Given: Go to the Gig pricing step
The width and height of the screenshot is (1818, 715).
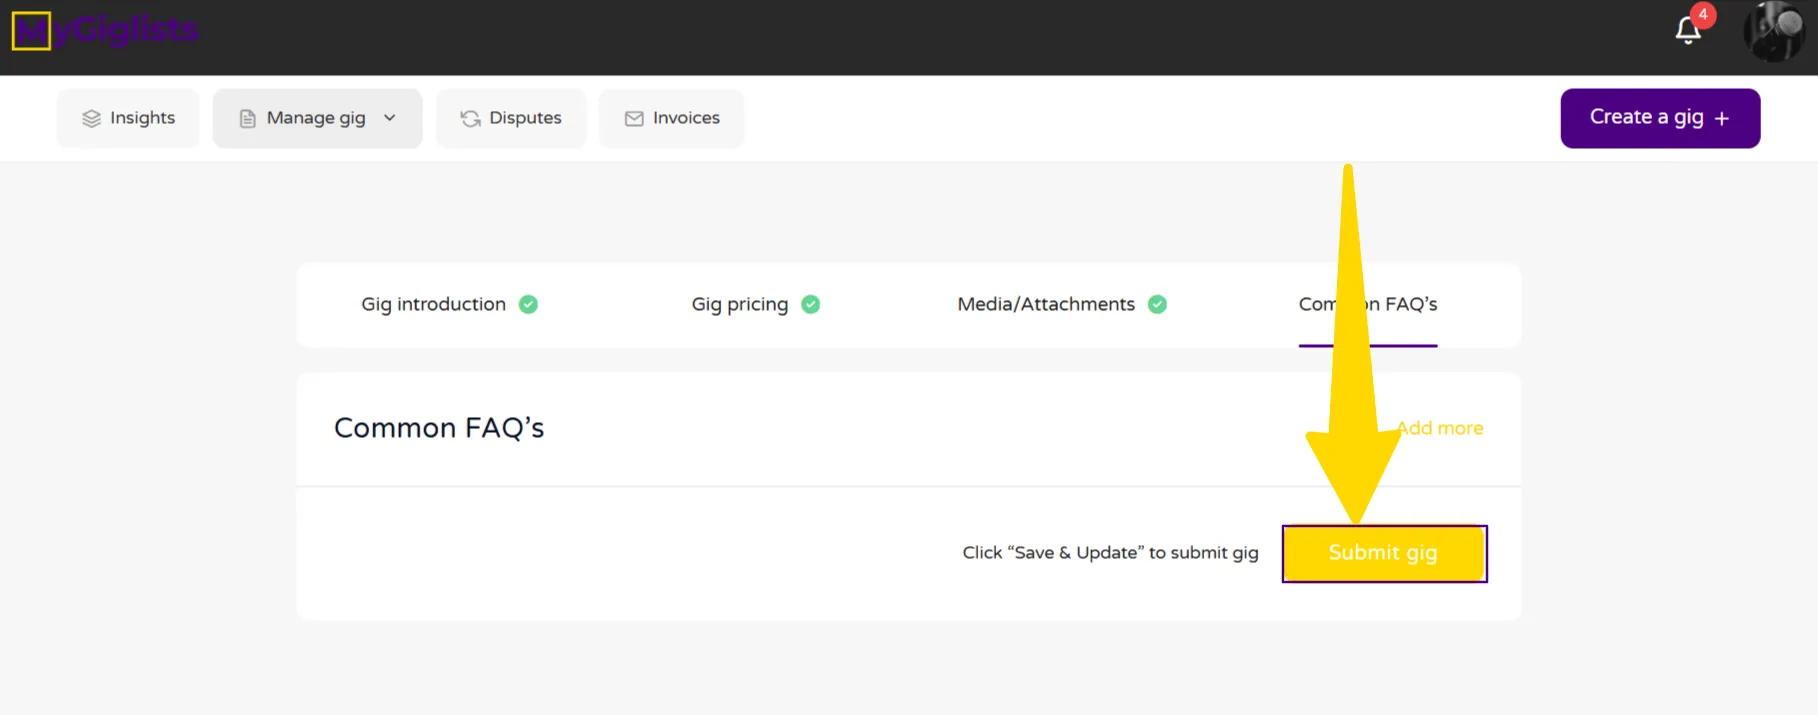Looking at the screenshot, I should (739, 304).
